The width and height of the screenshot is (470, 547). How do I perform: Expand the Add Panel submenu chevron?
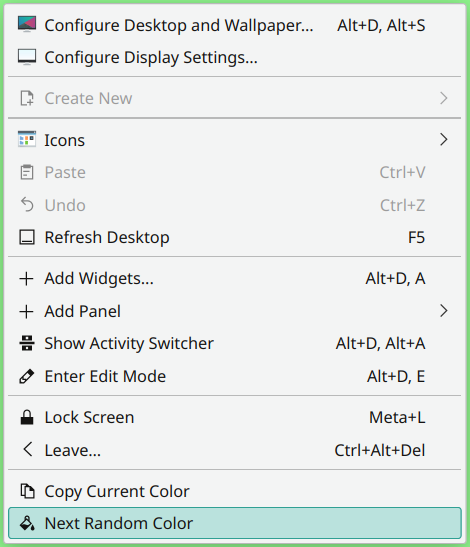tap(443, 311)
